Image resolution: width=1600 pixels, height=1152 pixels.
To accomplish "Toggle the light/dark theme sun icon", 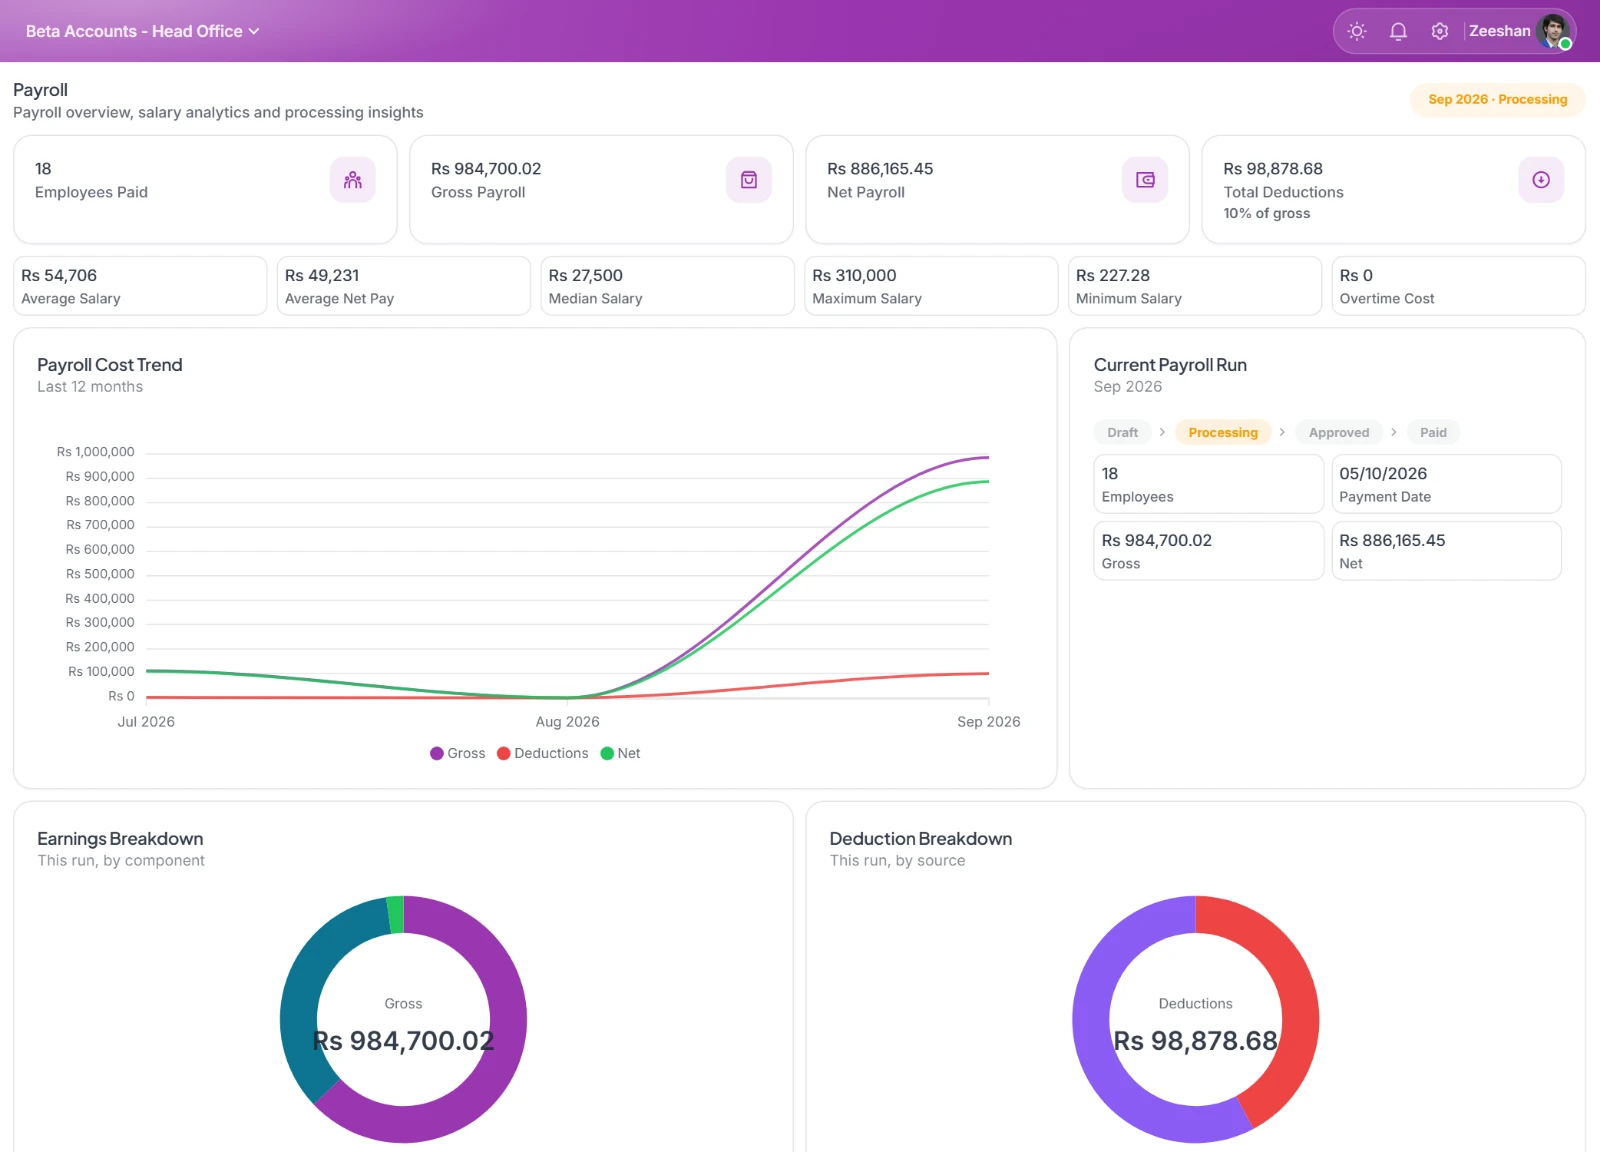I will [1357, 31].
